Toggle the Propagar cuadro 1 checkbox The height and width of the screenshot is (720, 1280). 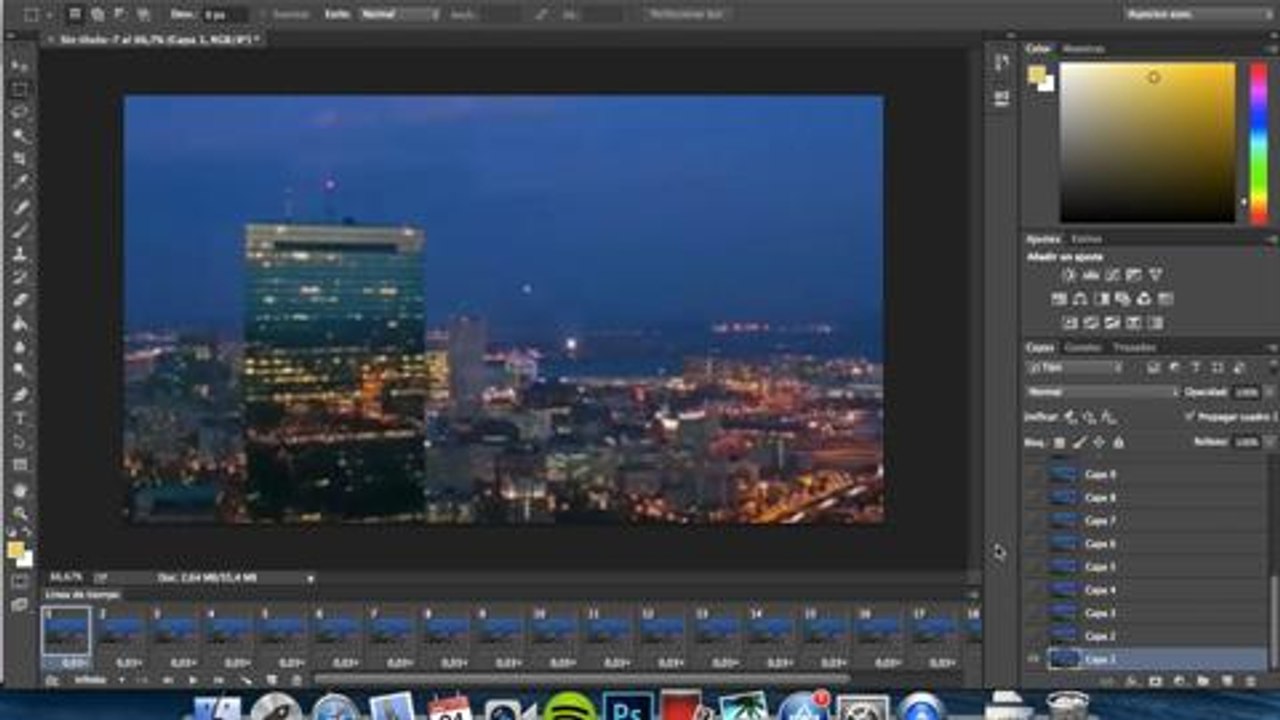(x=1190, y=416)
